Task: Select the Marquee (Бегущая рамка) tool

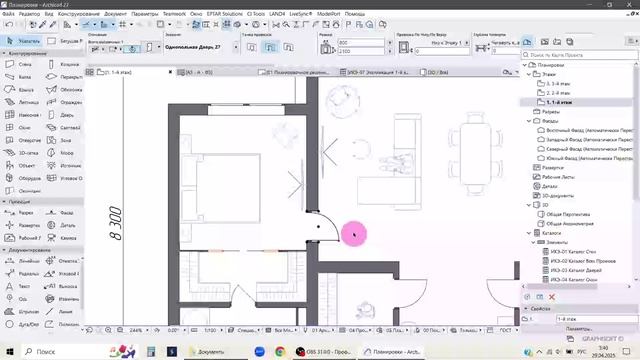Action: pos(65,41)
